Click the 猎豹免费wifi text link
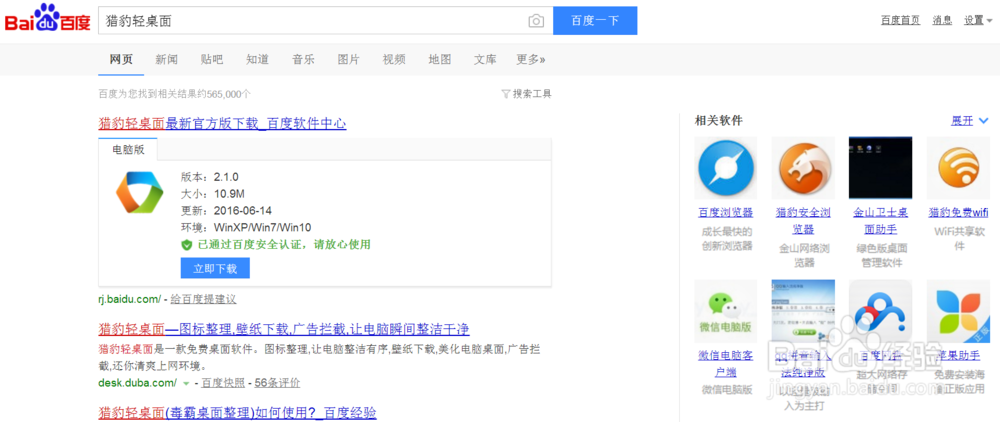This screenshot has height=422, width=1000. point(958,213)
